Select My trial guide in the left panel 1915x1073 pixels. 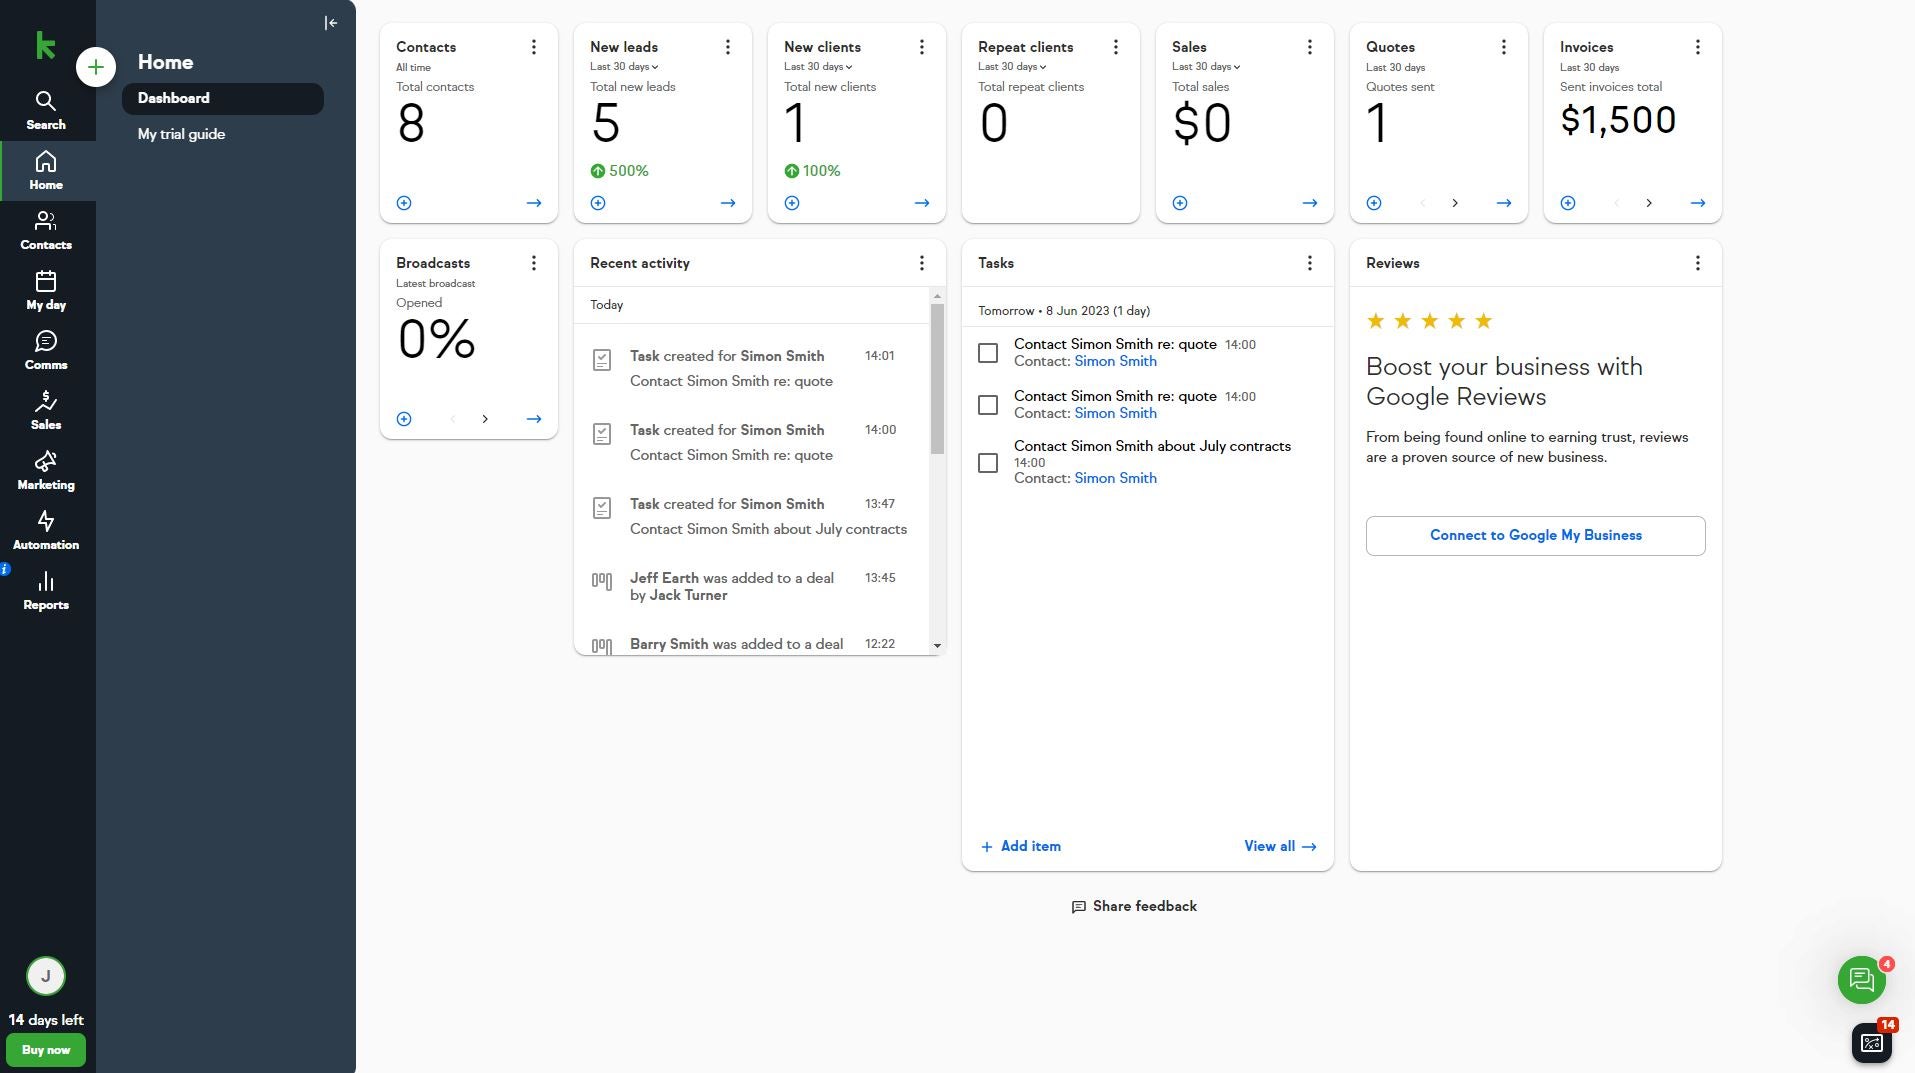coord(181,134)
